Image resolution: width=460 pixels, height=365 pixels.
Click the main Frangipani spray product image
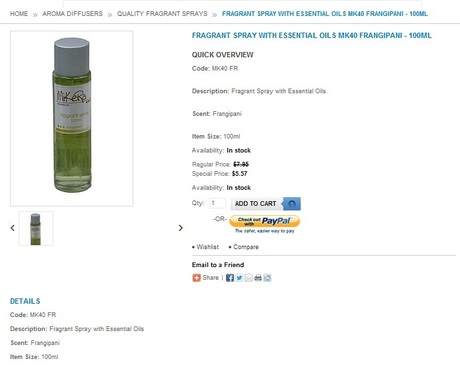(72, 118)
